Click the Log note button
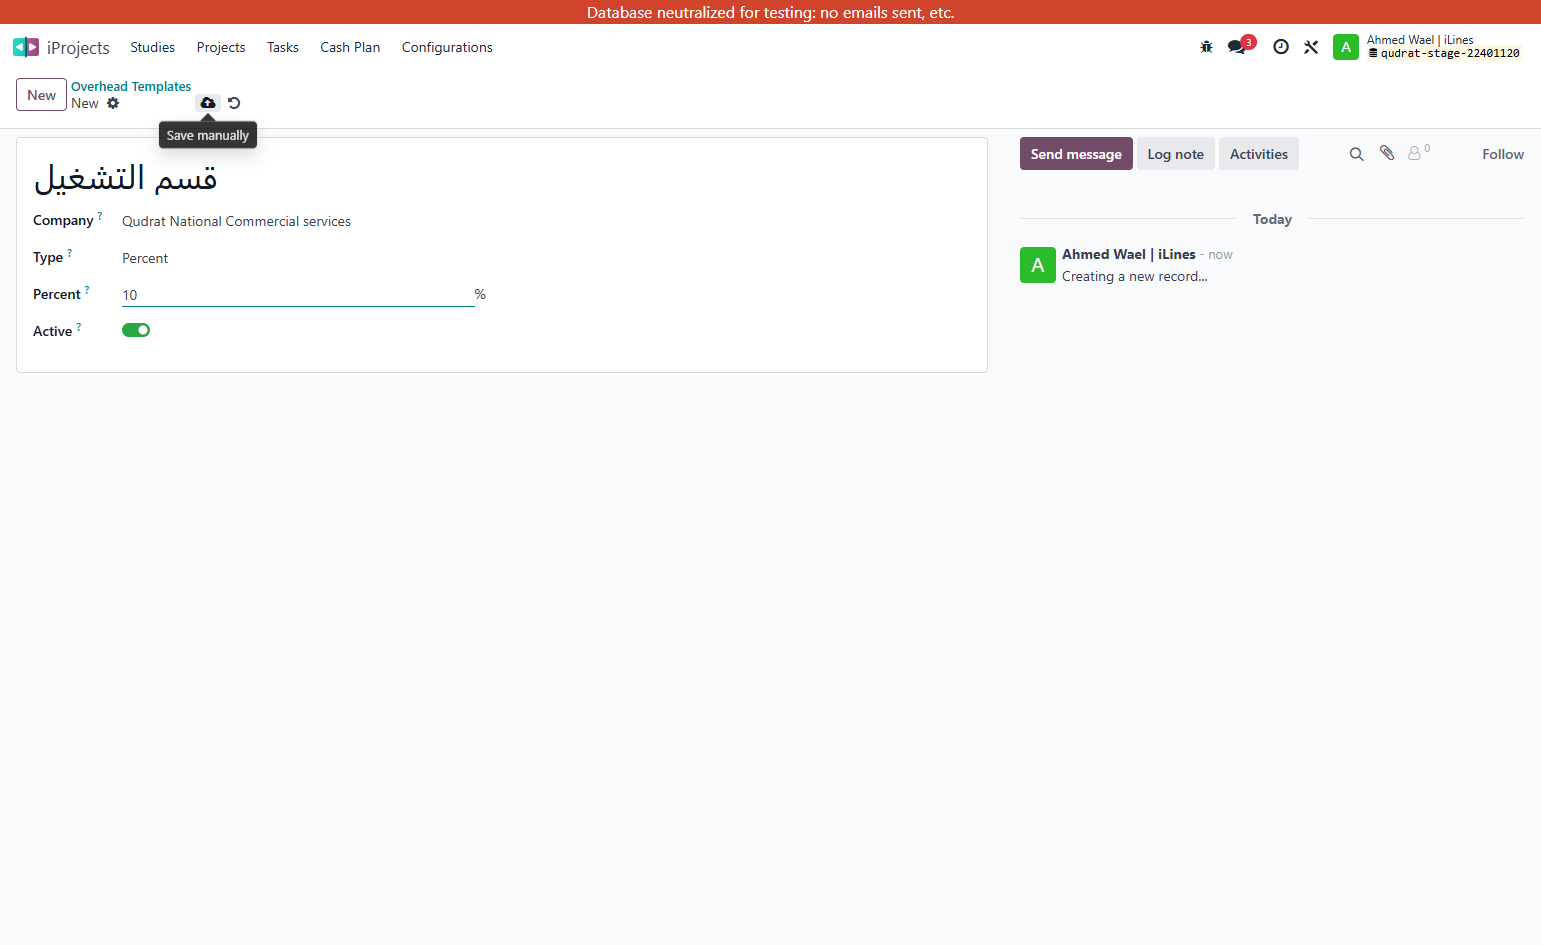The image size is (1541, 945). [x=1176, y=154]
